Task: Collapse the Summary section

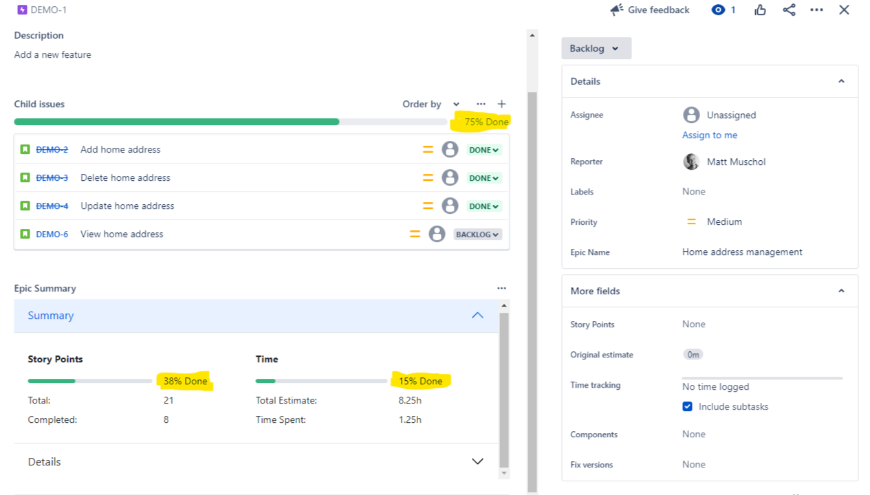Action: coord(477,315)
